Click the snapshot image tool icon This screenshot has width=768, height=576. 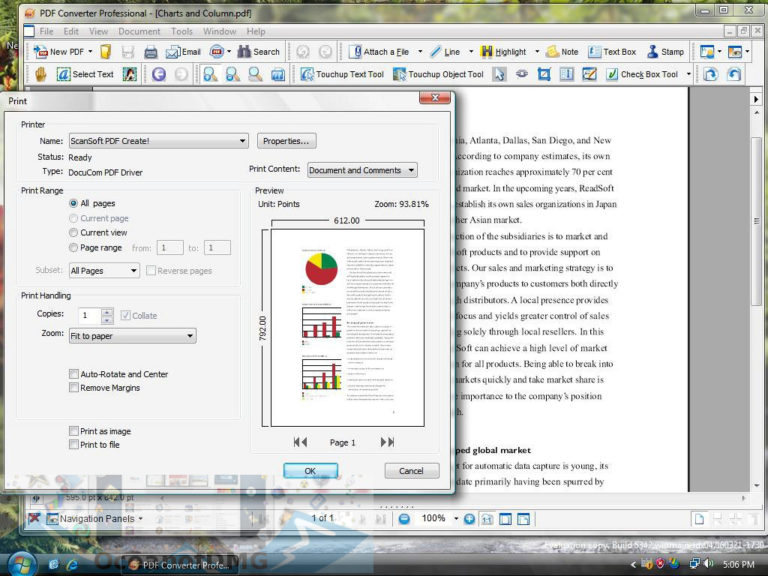[x=130, y=74]
